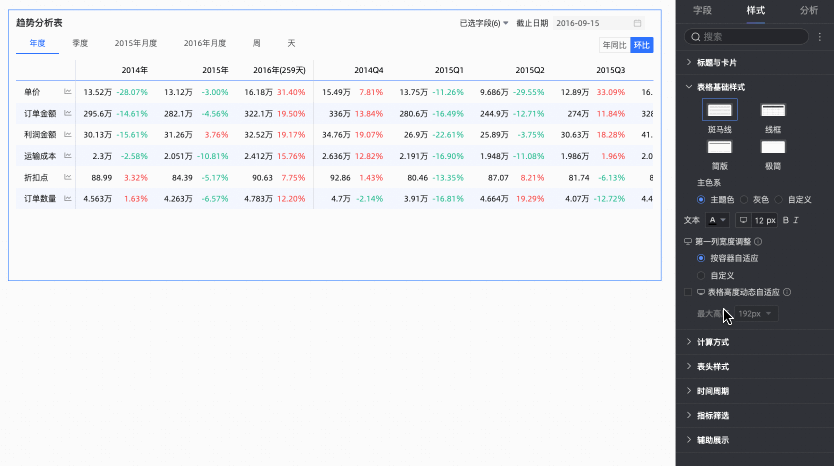Click the 2014年 column header
Viewport: 834px width, 466px height.
pyautogui.click(x=135, y=70)
